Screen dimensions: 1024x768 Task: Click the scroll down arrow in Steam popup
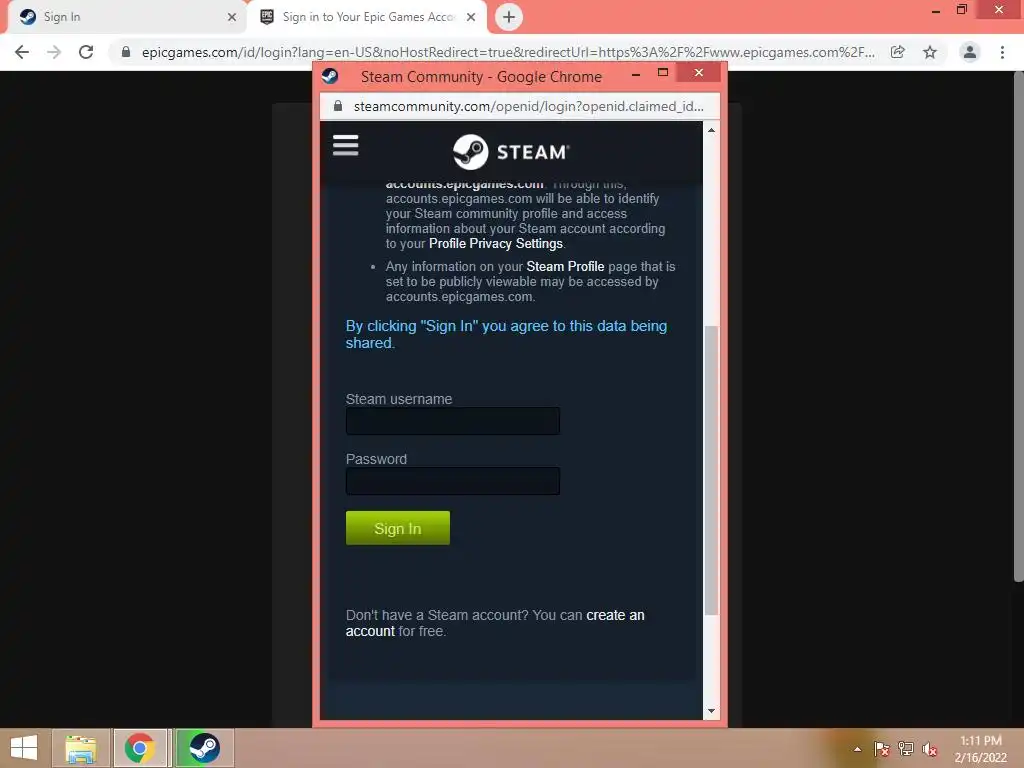click(711, 711)
